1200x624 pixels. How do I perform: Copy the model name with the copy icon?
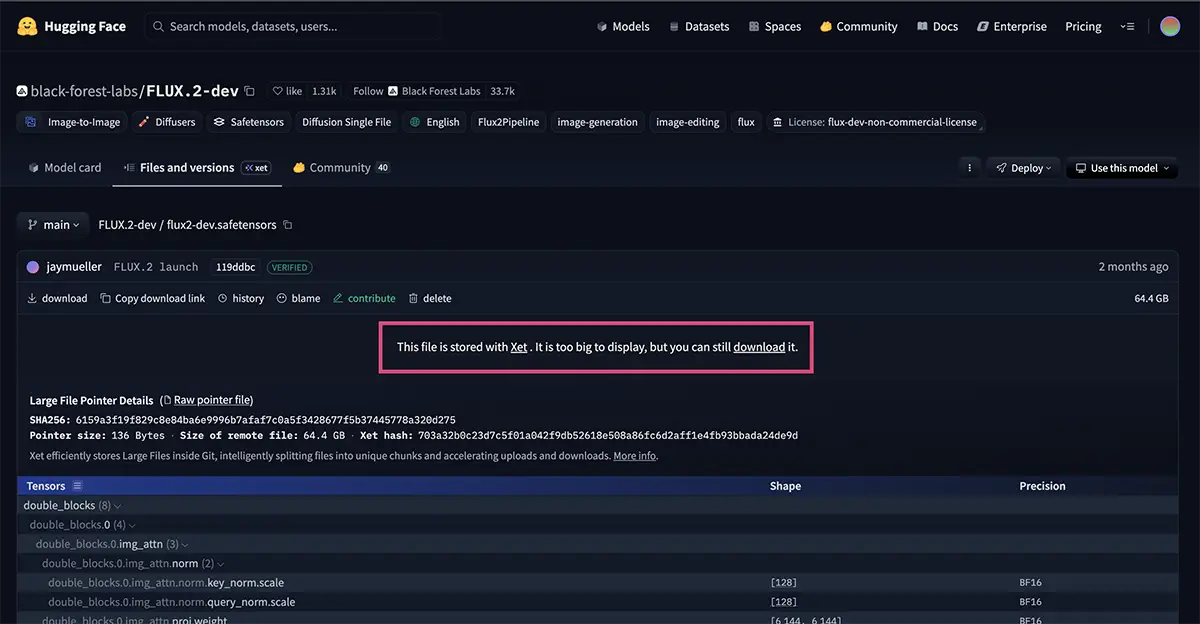(250, 91)
